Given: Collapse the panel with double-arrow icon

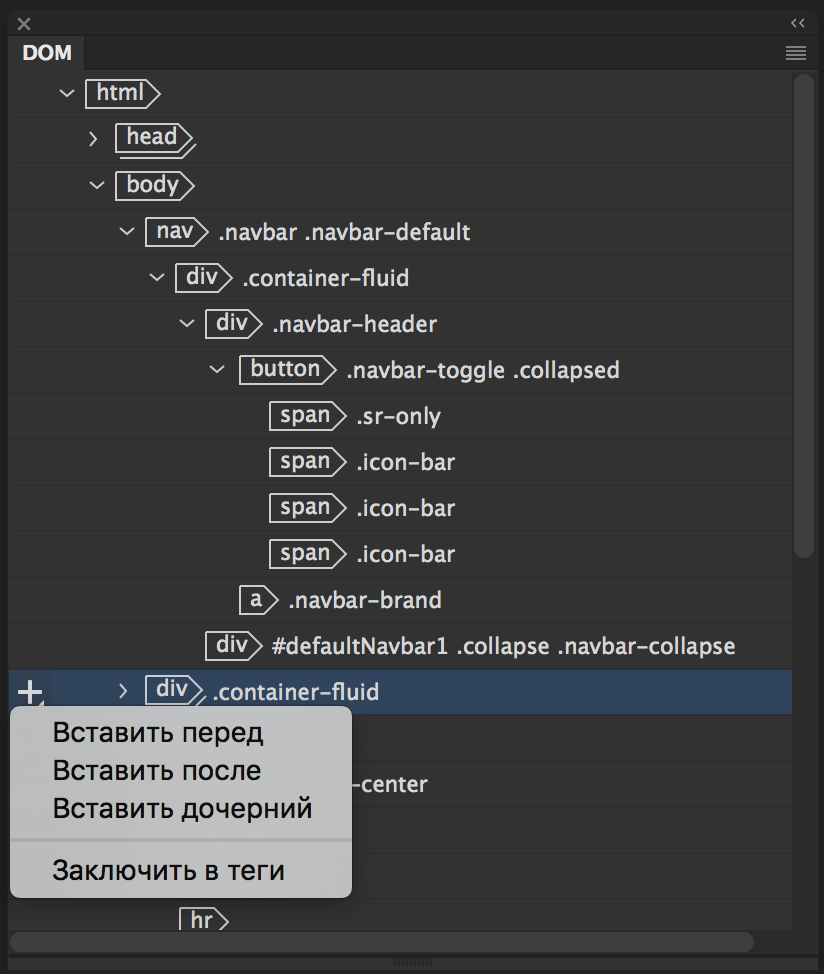Looking at the screenshot, I should pyautogui.click(x=797, y=23).
